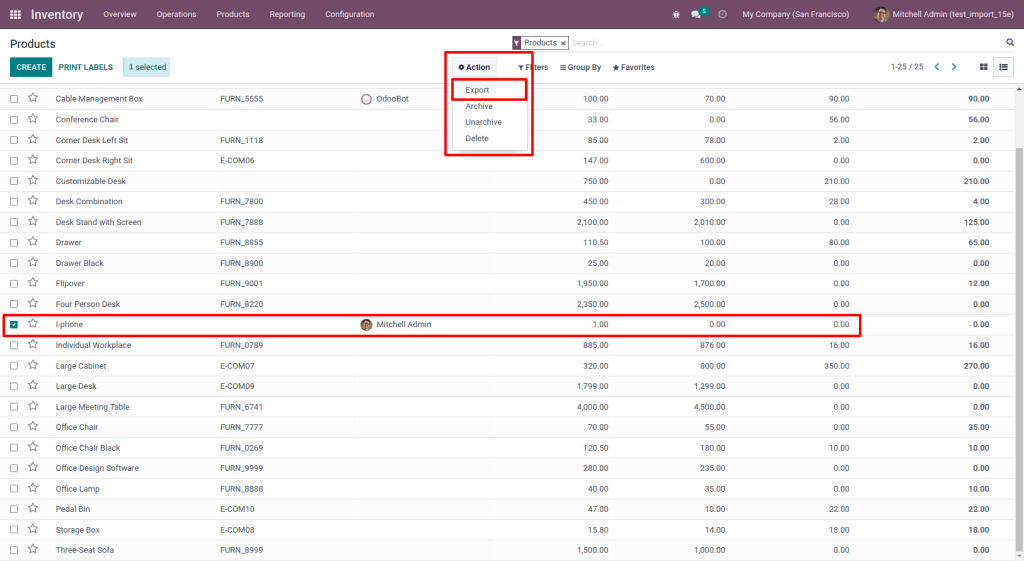
Task: Star the Office Lamp product
Action: click(33, 488)
